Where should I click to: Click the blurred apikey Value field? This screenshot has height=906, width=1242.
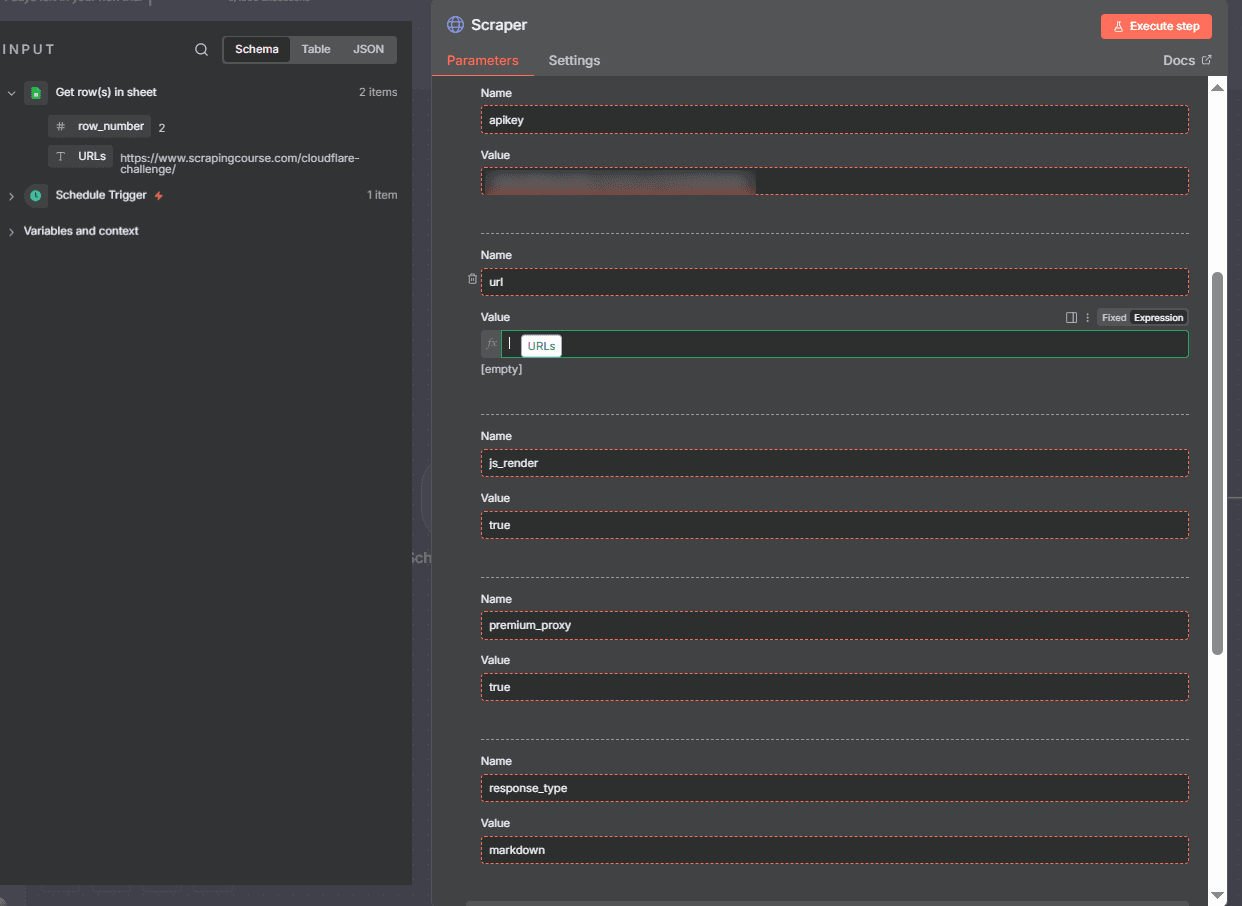[x=835, y=181]
